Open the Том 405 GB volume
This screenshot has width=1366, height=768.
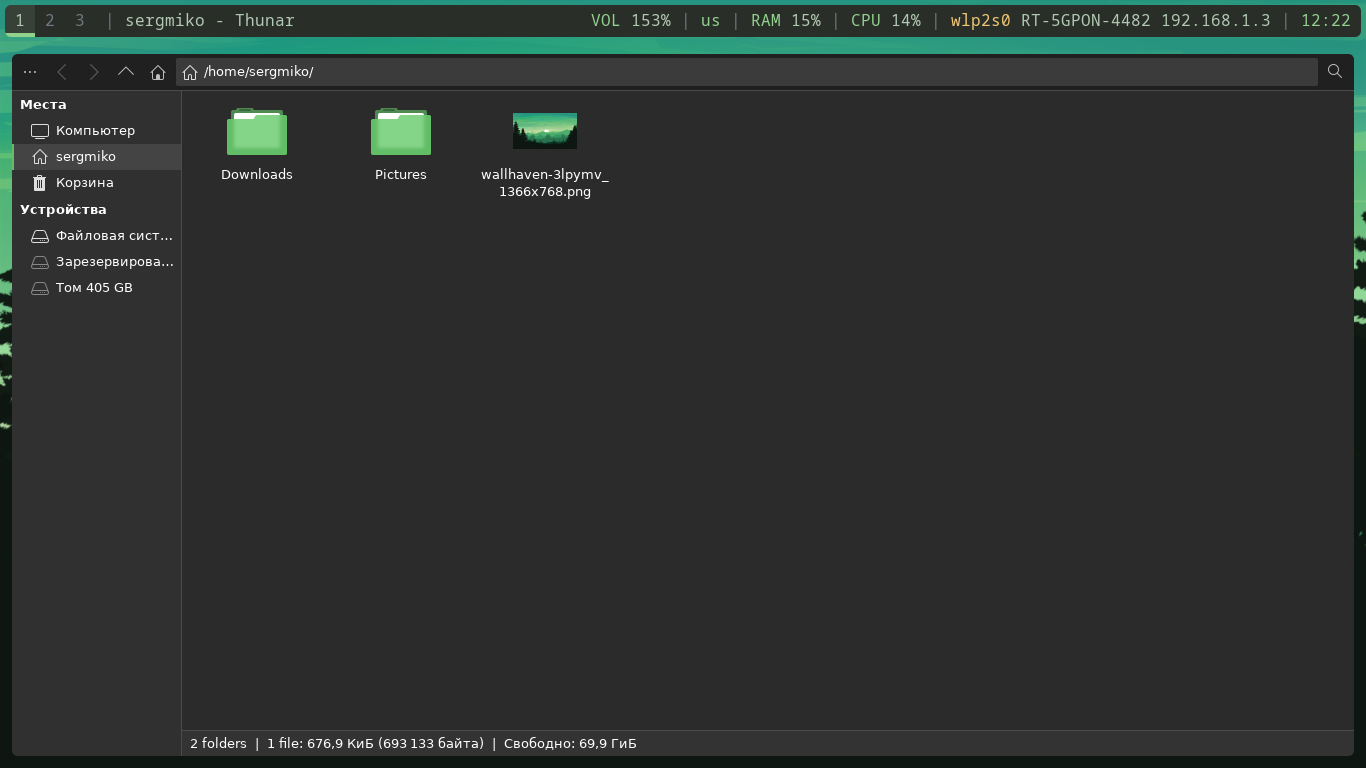(x=94, y=288)
